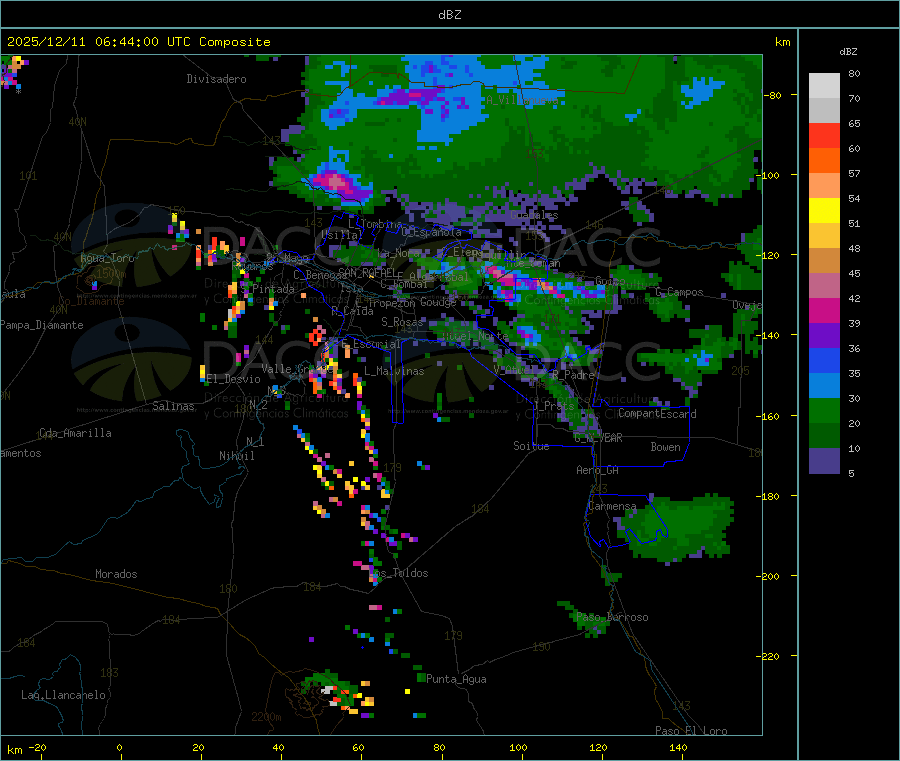900x761 pixels.
Task: Click the bright green 20-30 dBZ swatch
Action: pyautogui.click(x=824, y=411)
